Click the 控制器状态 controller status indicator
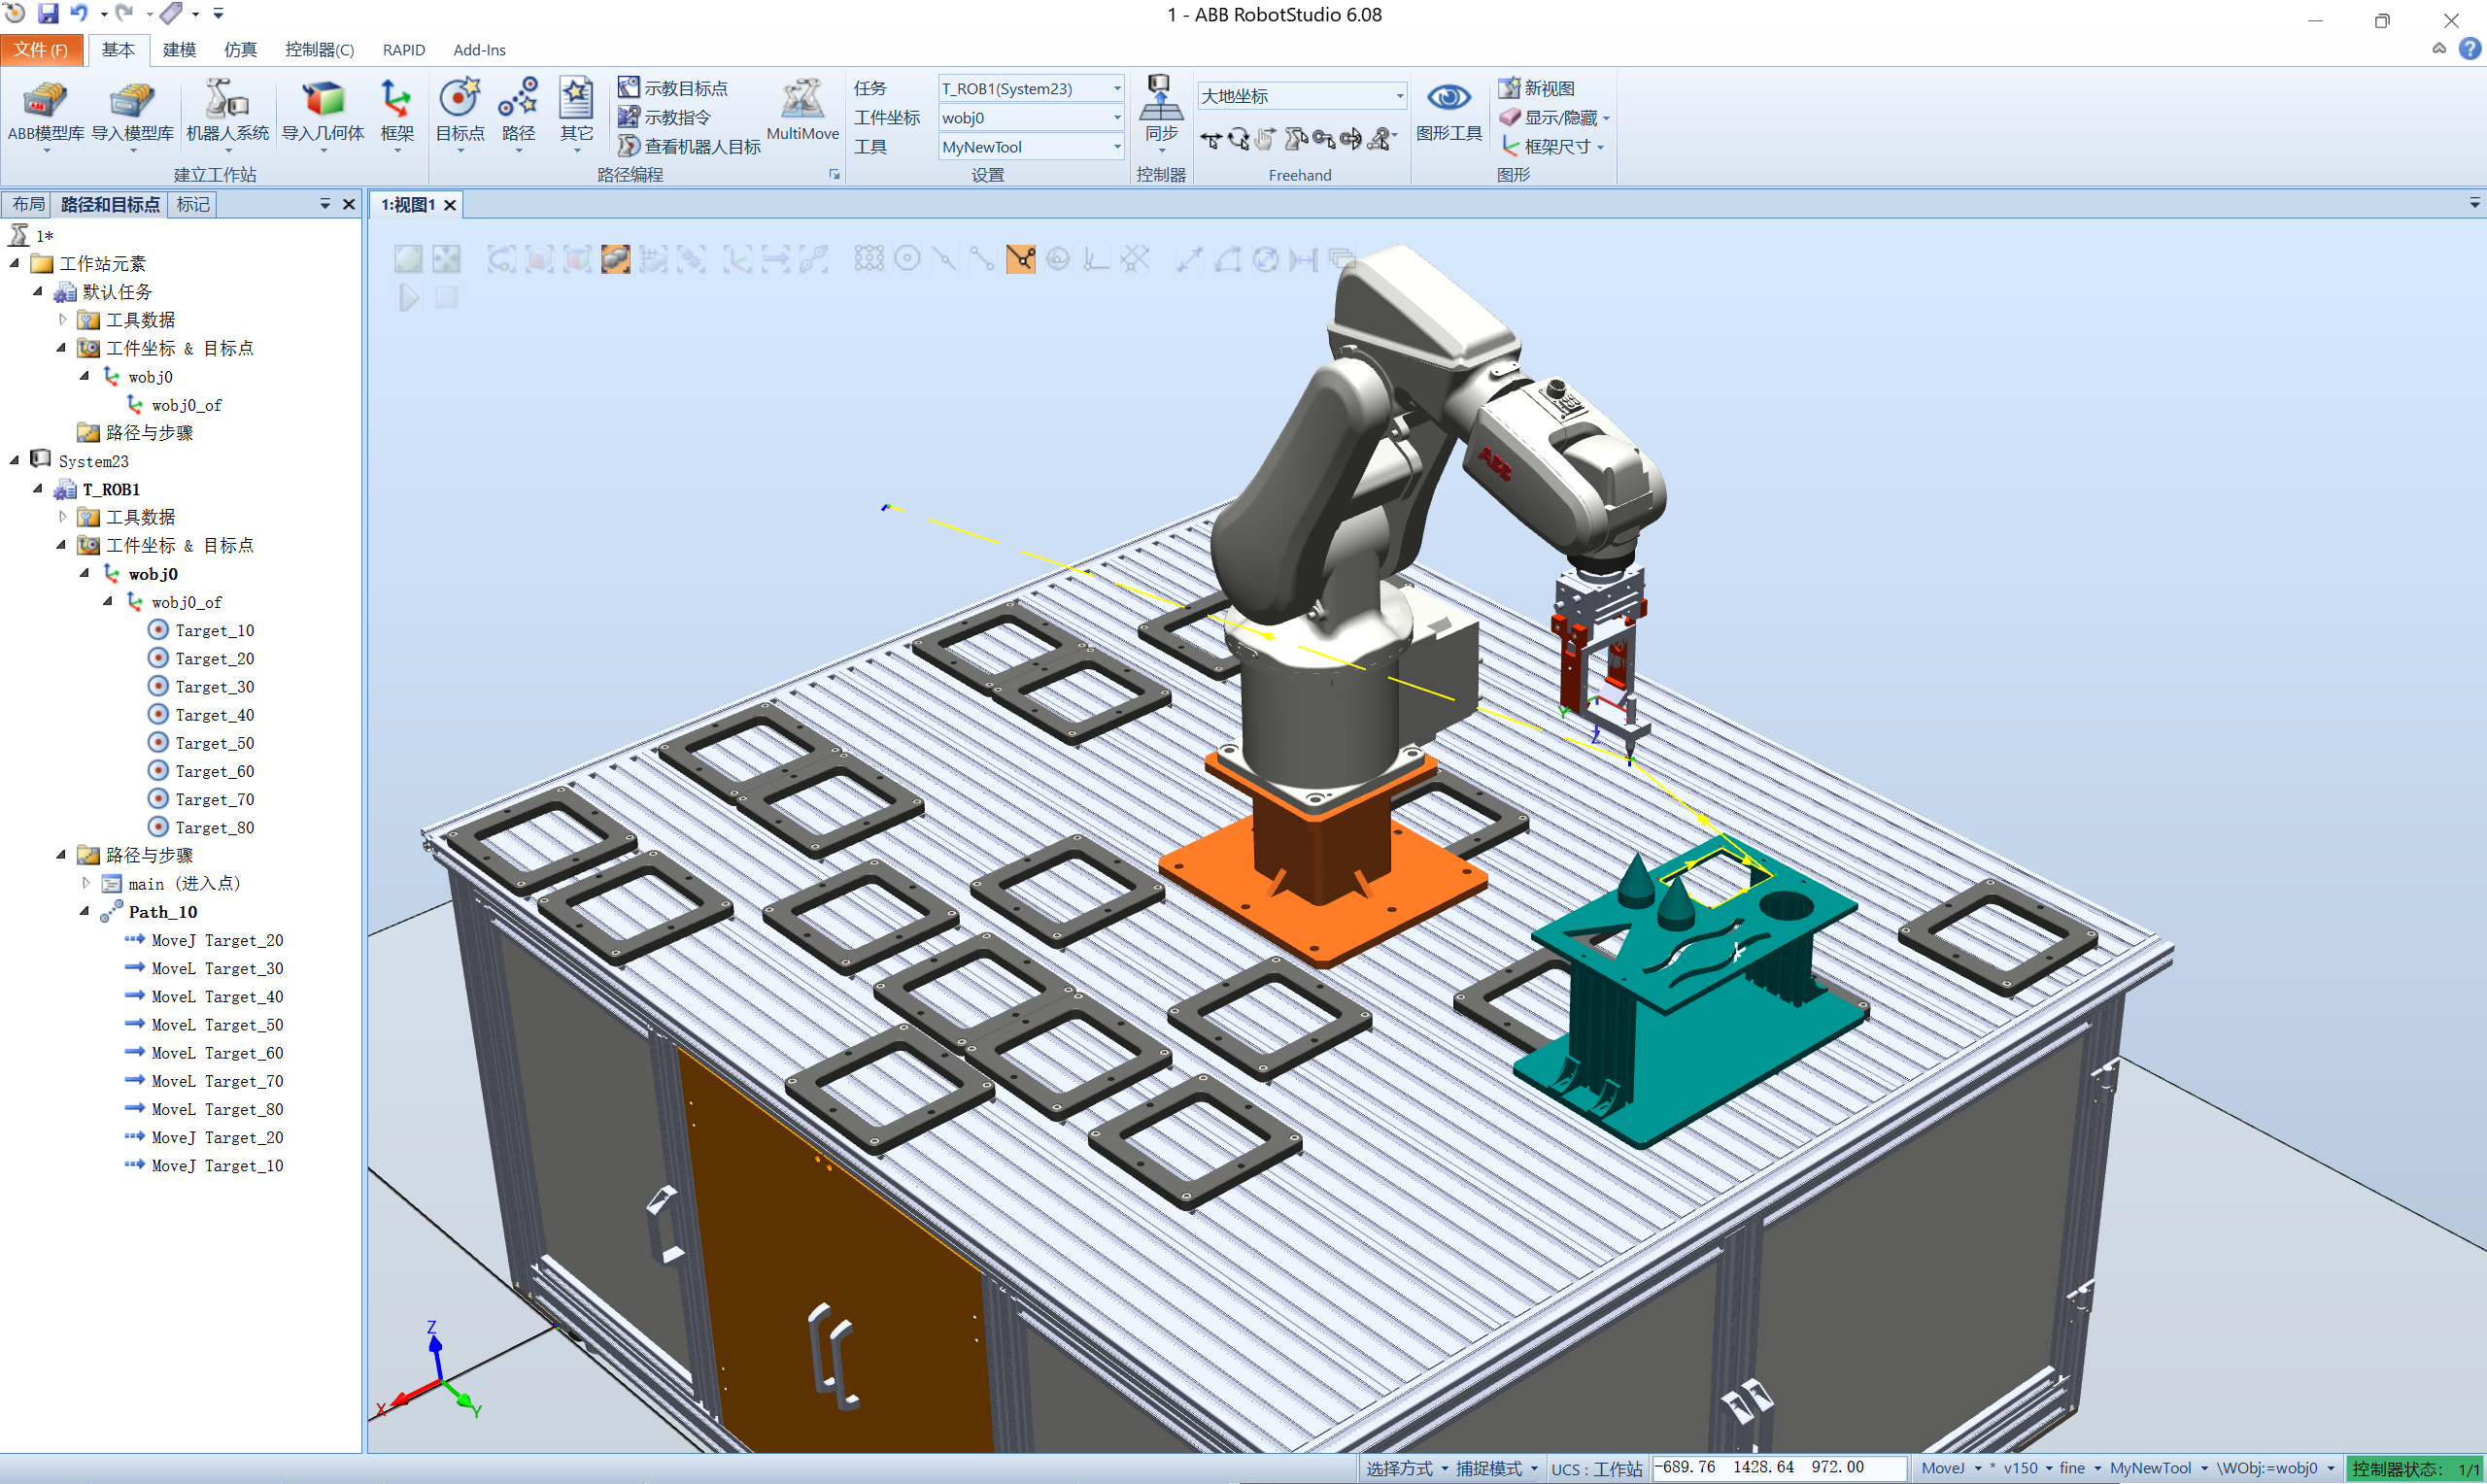 tap(2414, 1468)
